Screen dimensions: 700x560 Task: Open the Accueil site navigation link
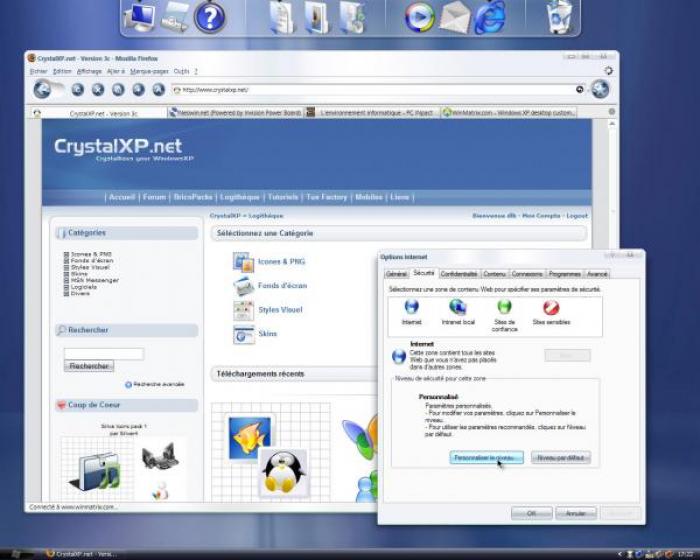coord(122,197)
